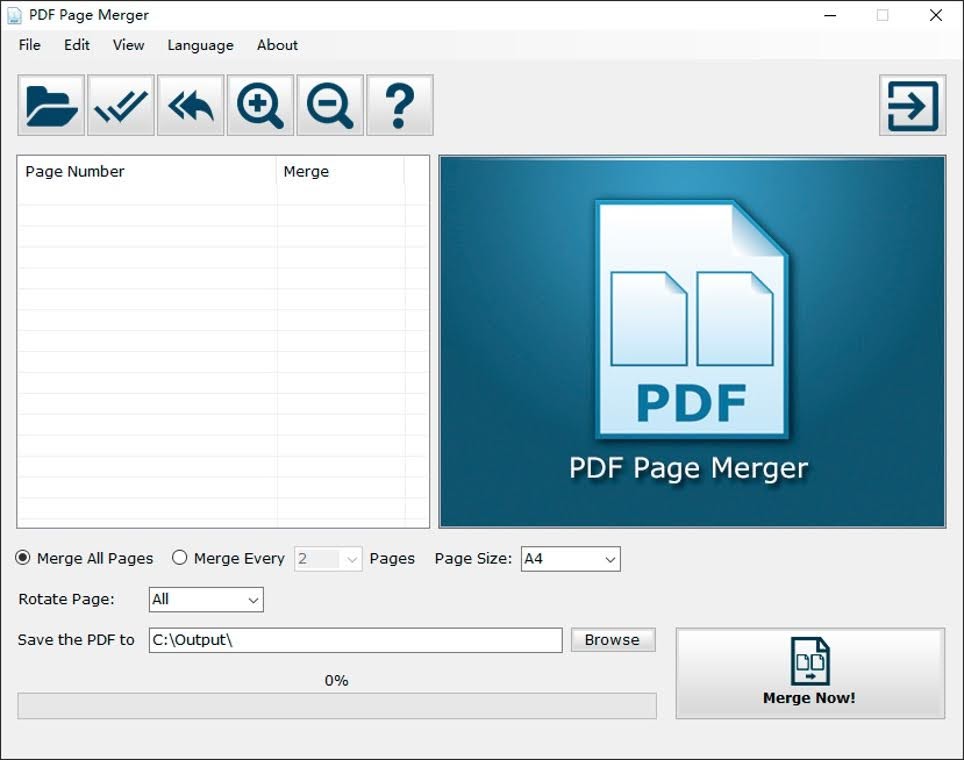Image resolution: width=964 pixels, height=760 pixels.
Task: Open the Edit menu
Action: 76,45
